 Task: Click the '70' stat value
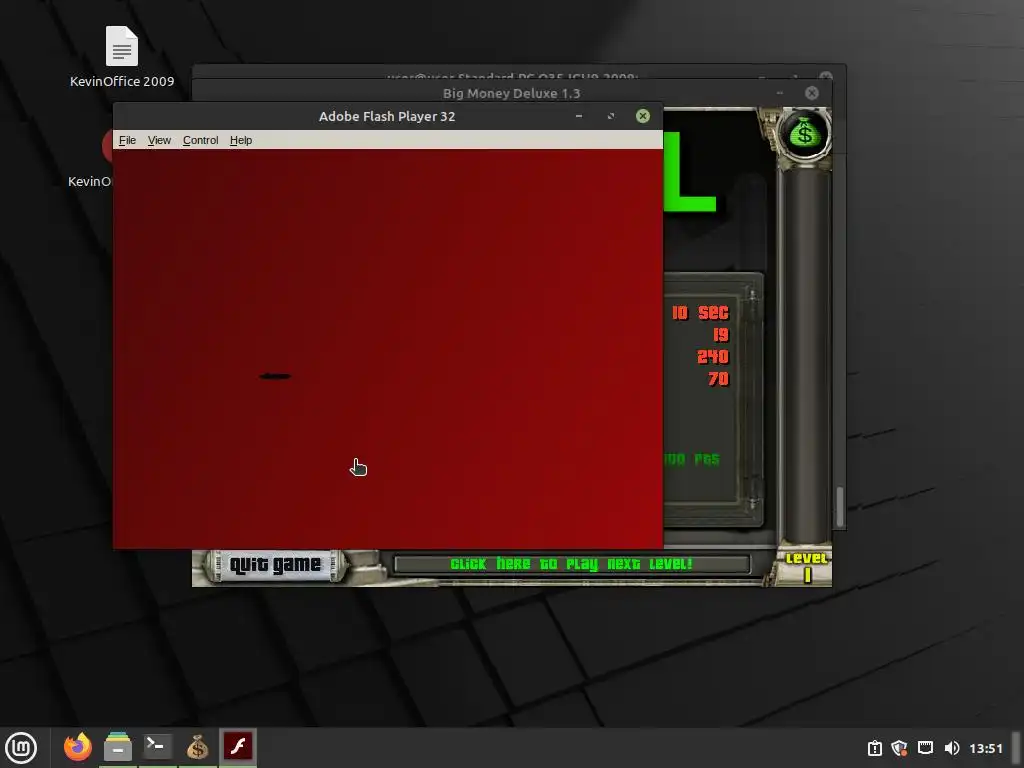tap(718, 379)
